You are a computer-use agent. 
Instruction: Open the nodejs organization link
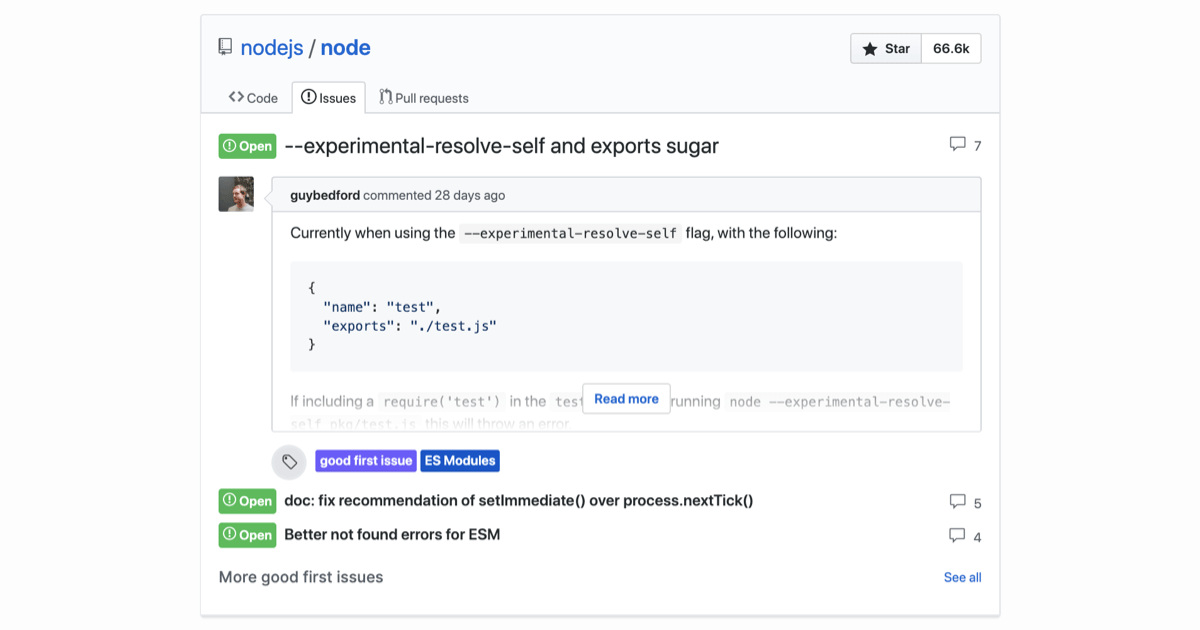point(271,48)
